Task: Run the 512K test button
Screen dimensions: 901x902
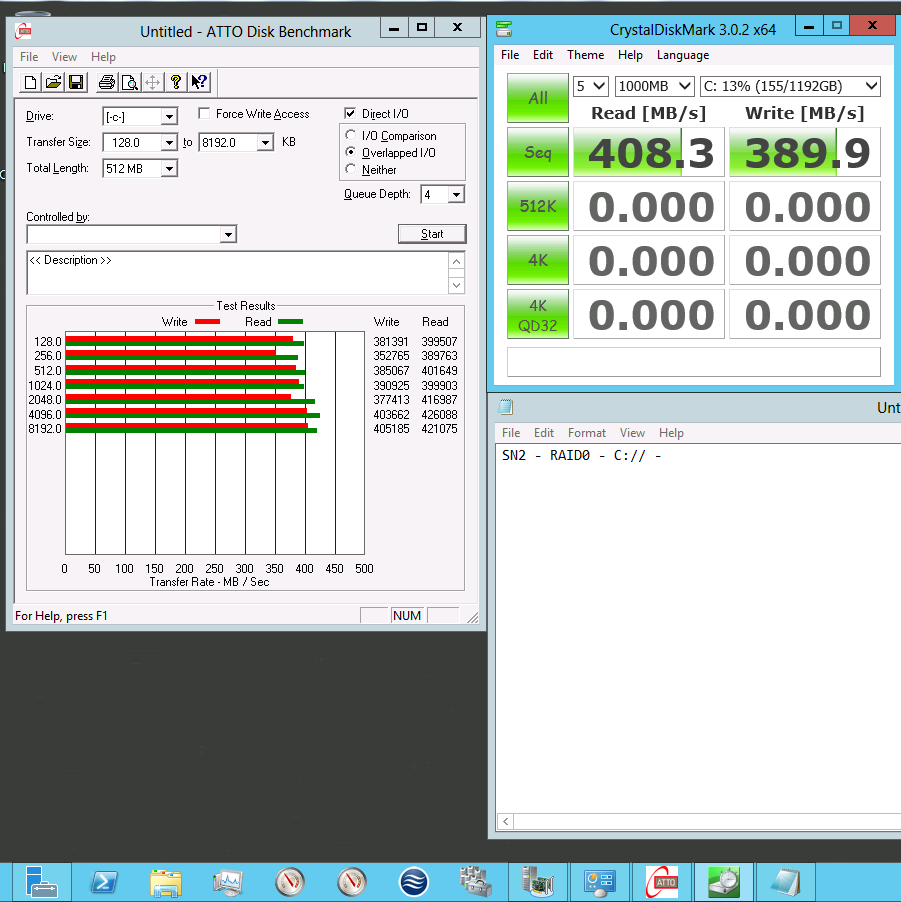Action: [537, 206]
